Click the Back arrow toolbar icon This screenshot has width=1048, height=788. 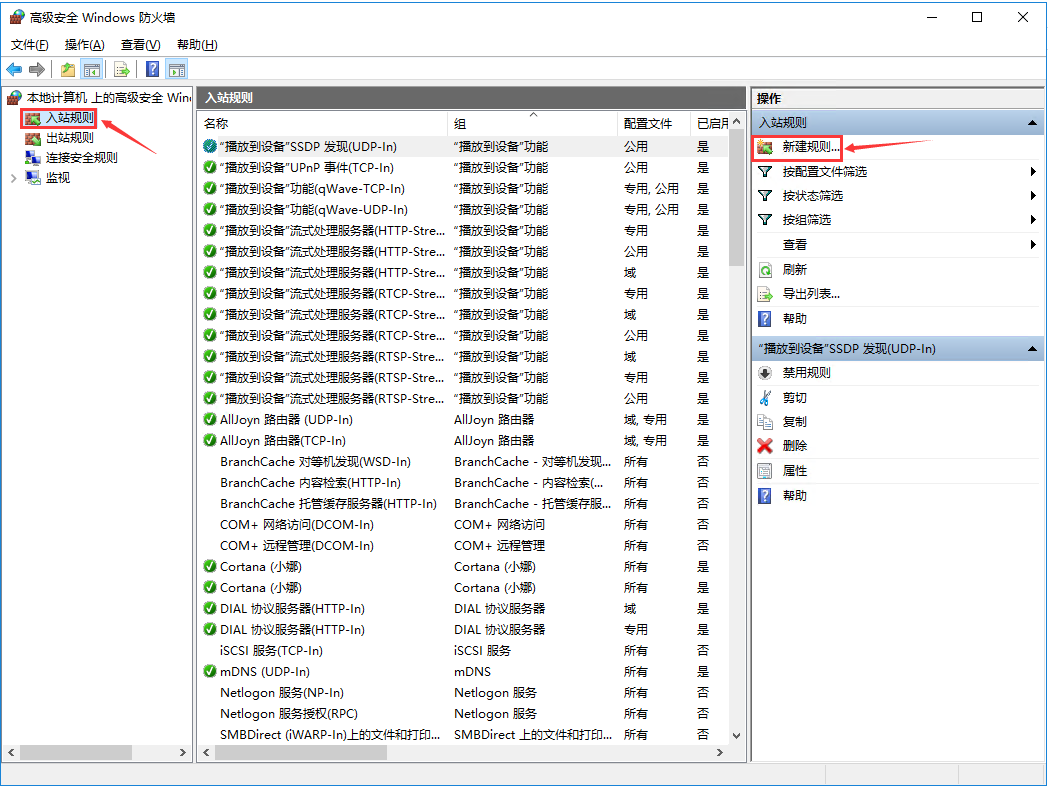click(x=14, y=69)
